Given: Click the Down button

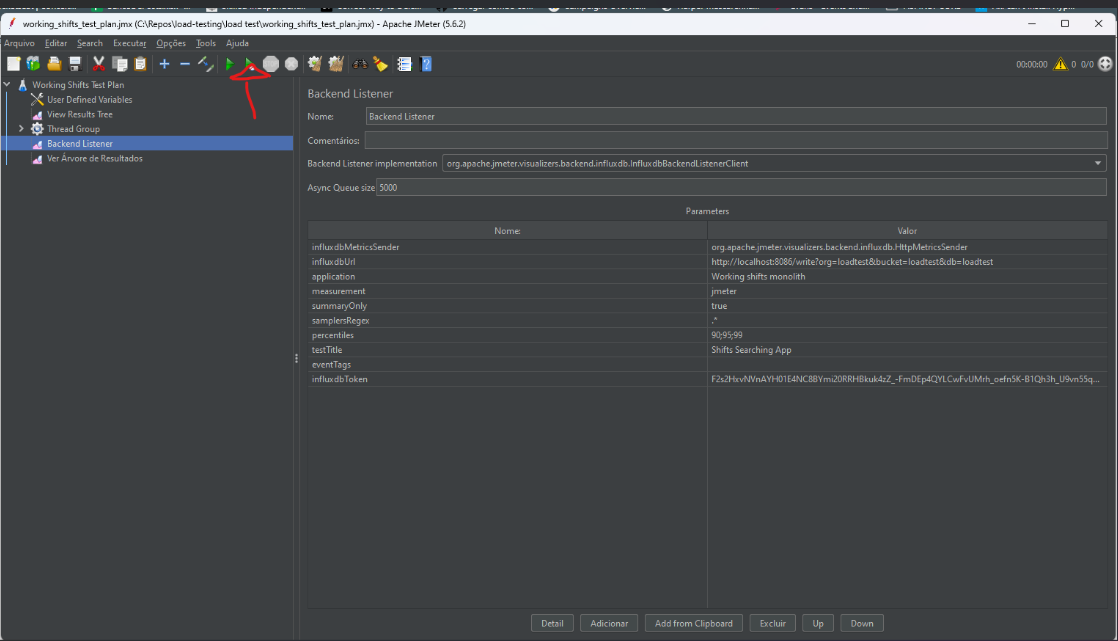Looking at the screenshot, I should 861,623.
